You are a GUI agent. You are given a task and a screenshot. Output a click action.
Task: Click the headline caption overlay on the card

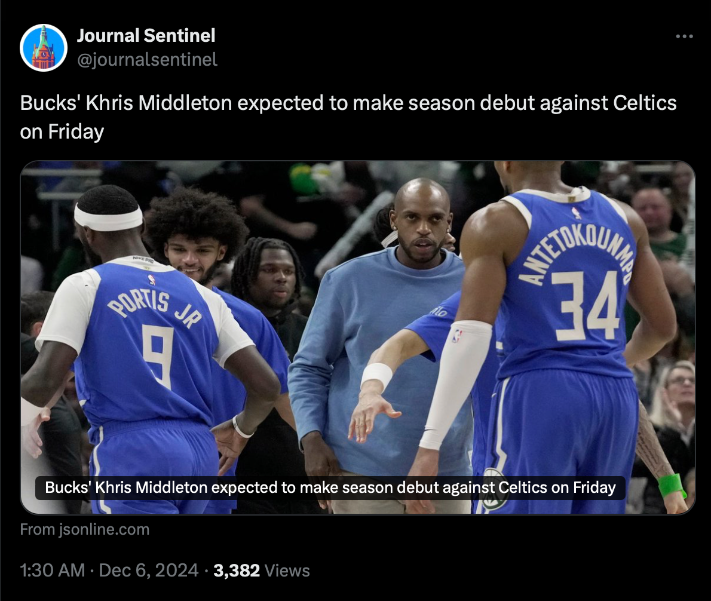pyautogui.click(x=330, y=488)
